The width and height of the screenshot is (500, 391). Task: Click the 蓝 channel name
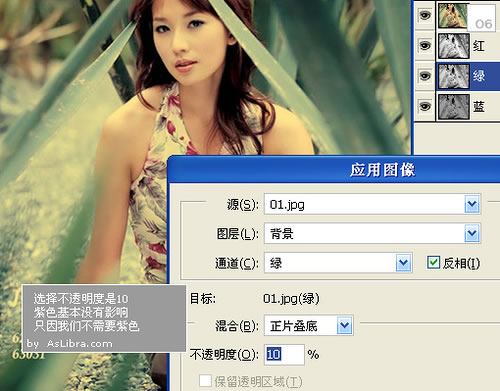tap(479, 107)
